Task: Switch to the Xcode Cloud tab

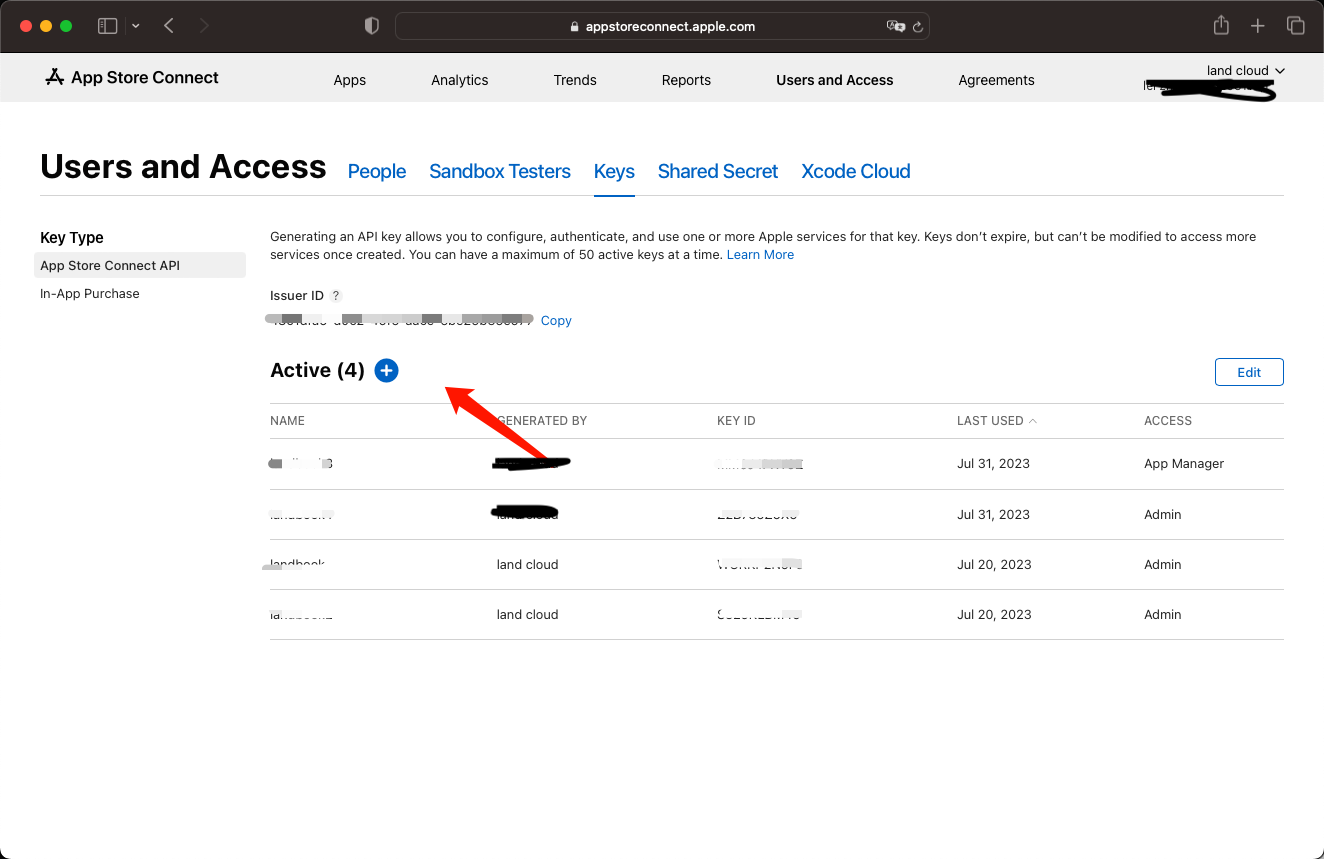Action: click(x=856, y=171)
